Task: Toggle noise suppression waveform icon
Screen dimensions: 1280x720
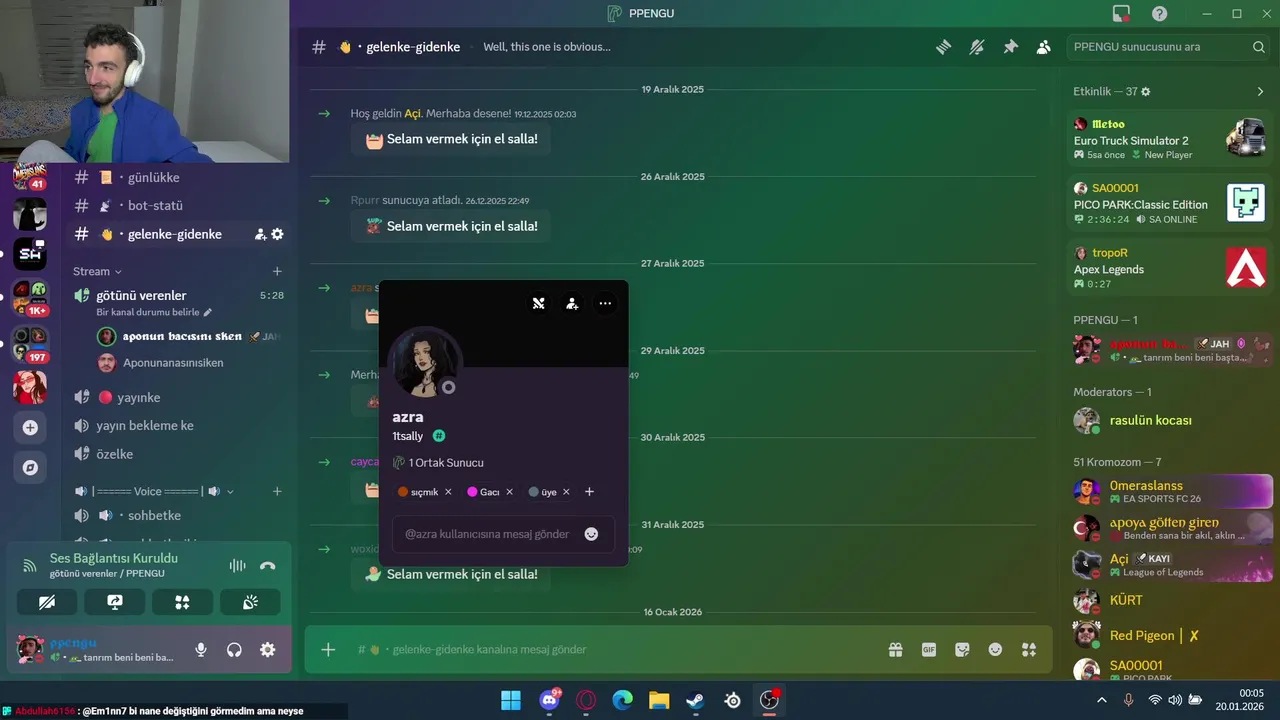Action: (237, 565)
